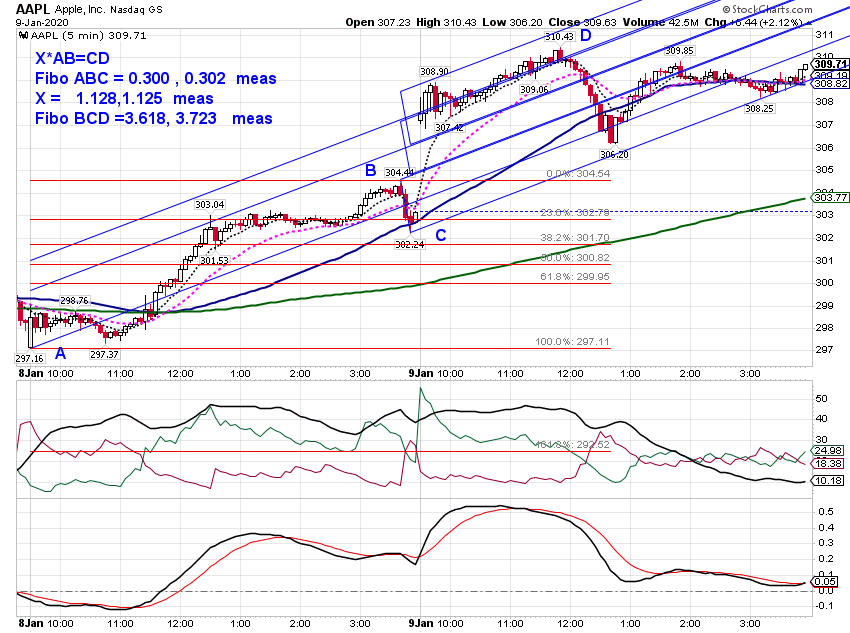Click the 309.85 price callout
The width and height of the screenshot is (850, 633).
coord(679,50)
